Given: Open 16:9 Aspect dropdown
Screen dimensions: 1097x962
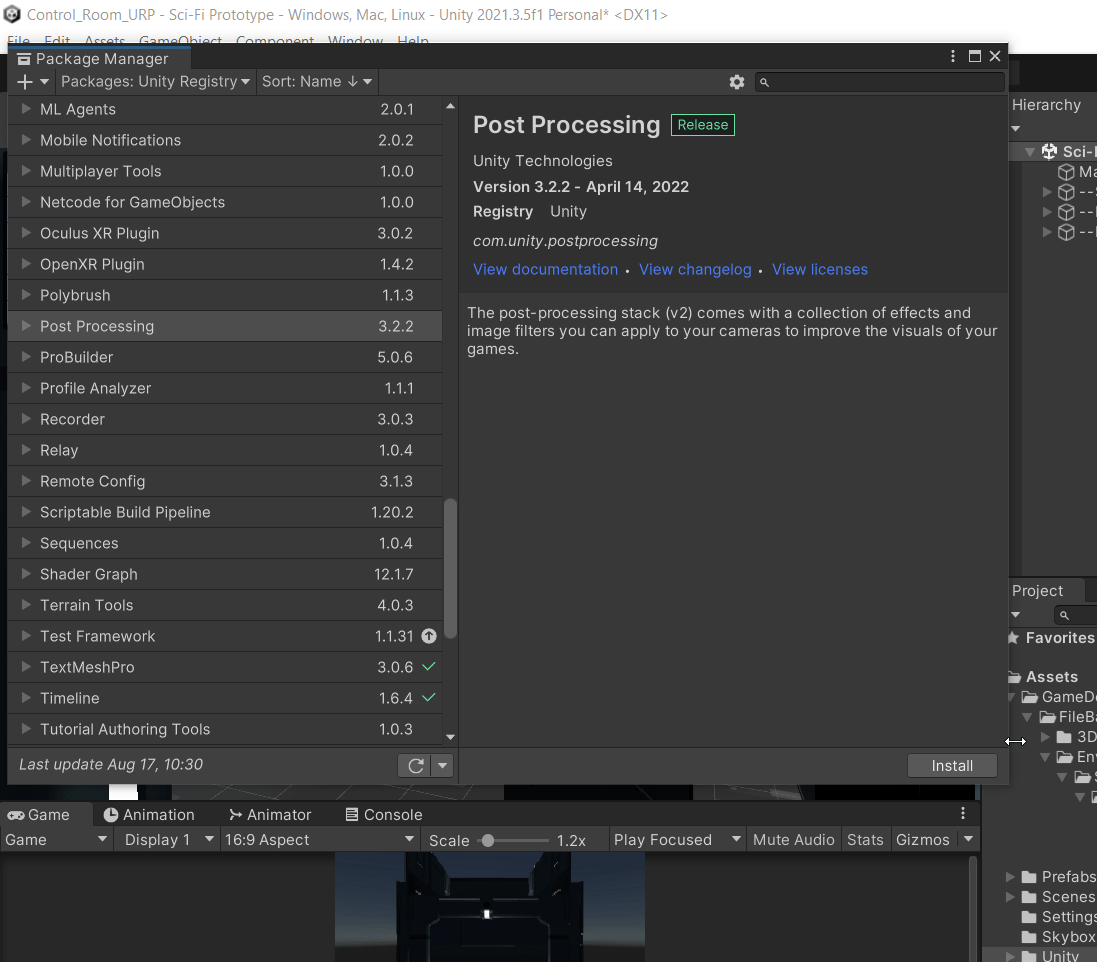Looking at the screenshot, I should 319,840.
